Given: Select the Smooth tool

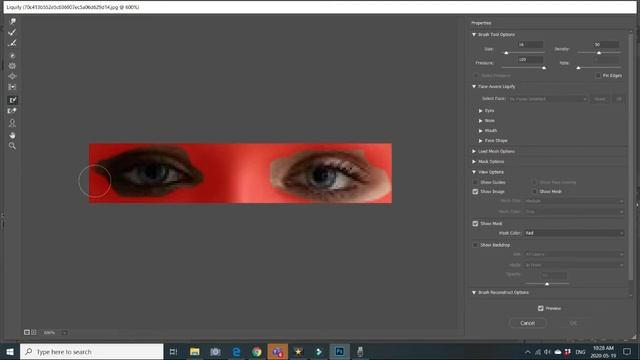Looking at the screenshot, I should (12, 43).
